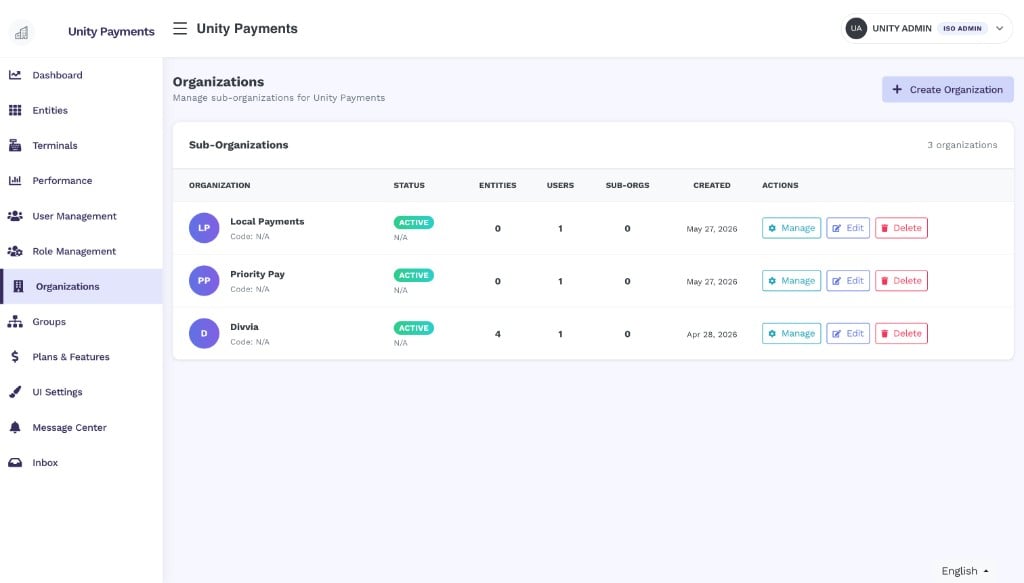
Task: Click the Create Organization button
Action: click(x=948, y=89)
